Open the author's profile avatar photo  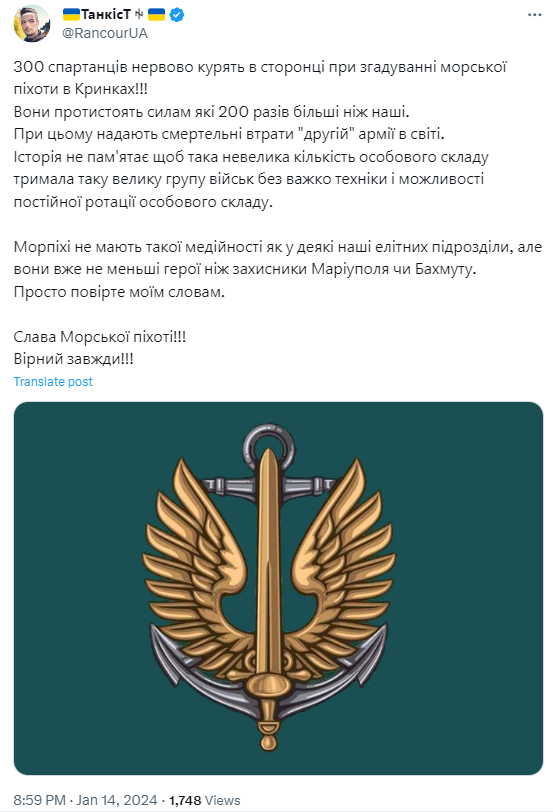32,24
